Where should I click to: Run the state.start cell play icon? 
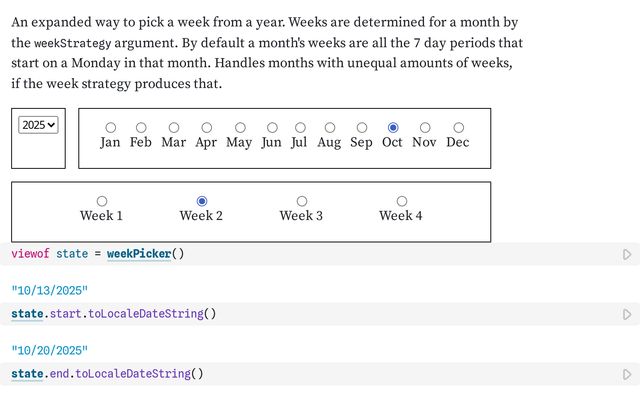point(627,315)
